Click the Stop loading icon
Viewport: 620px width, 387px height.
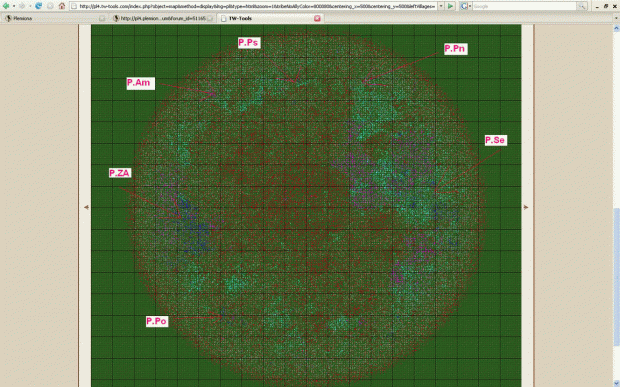pos(50,6)
